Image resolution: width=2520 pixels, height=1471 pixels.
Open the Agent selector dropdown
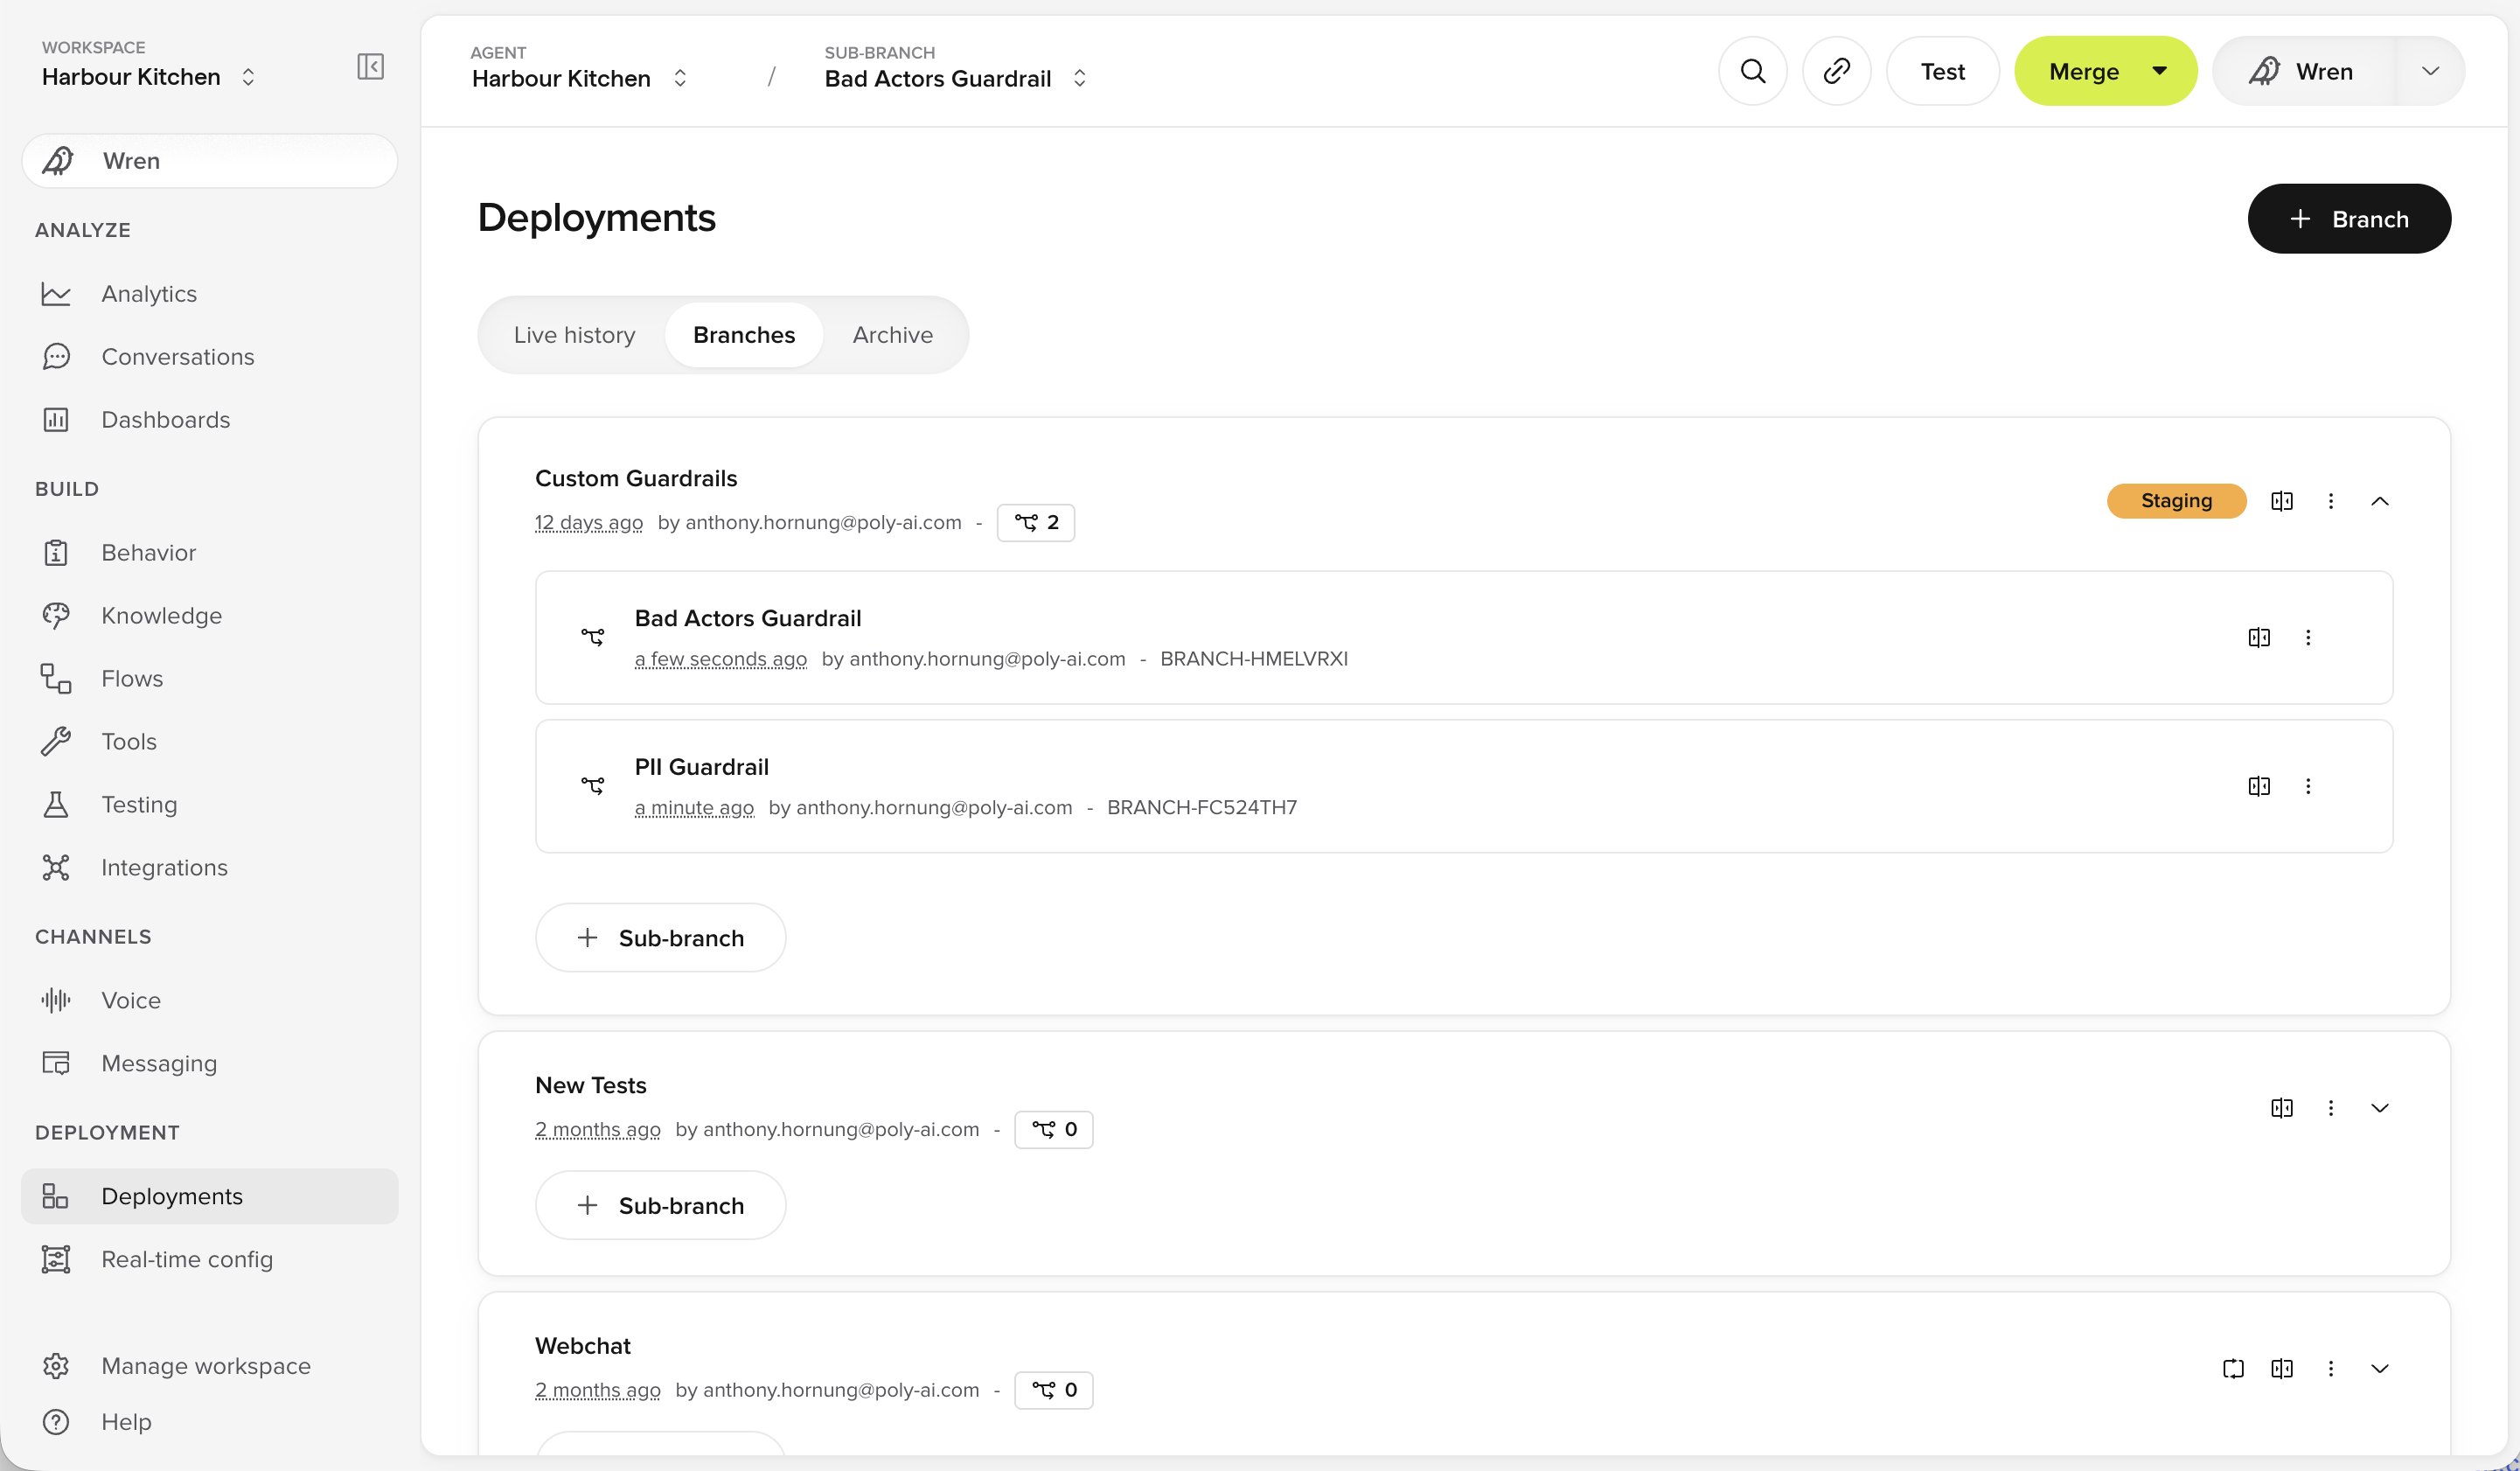(579, 78)
